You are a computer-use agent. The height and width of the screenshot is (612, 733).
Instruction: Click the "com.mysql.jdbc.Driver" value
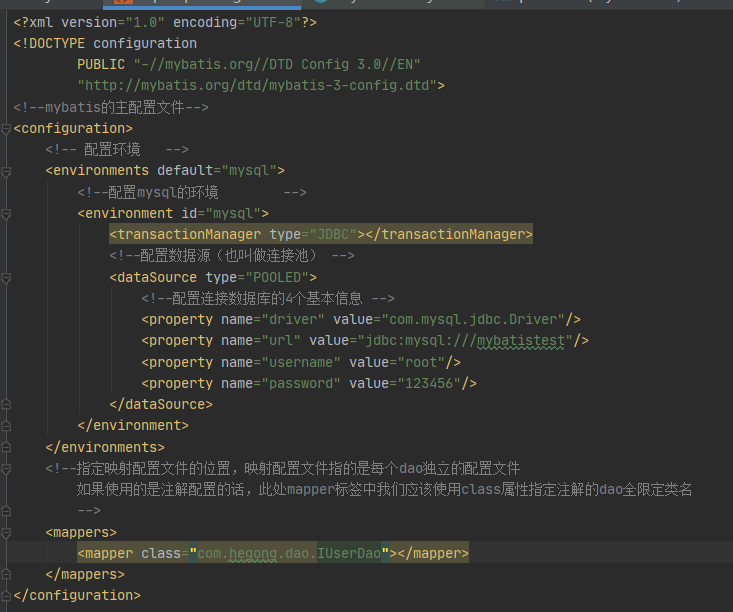[x=473, y=319]
